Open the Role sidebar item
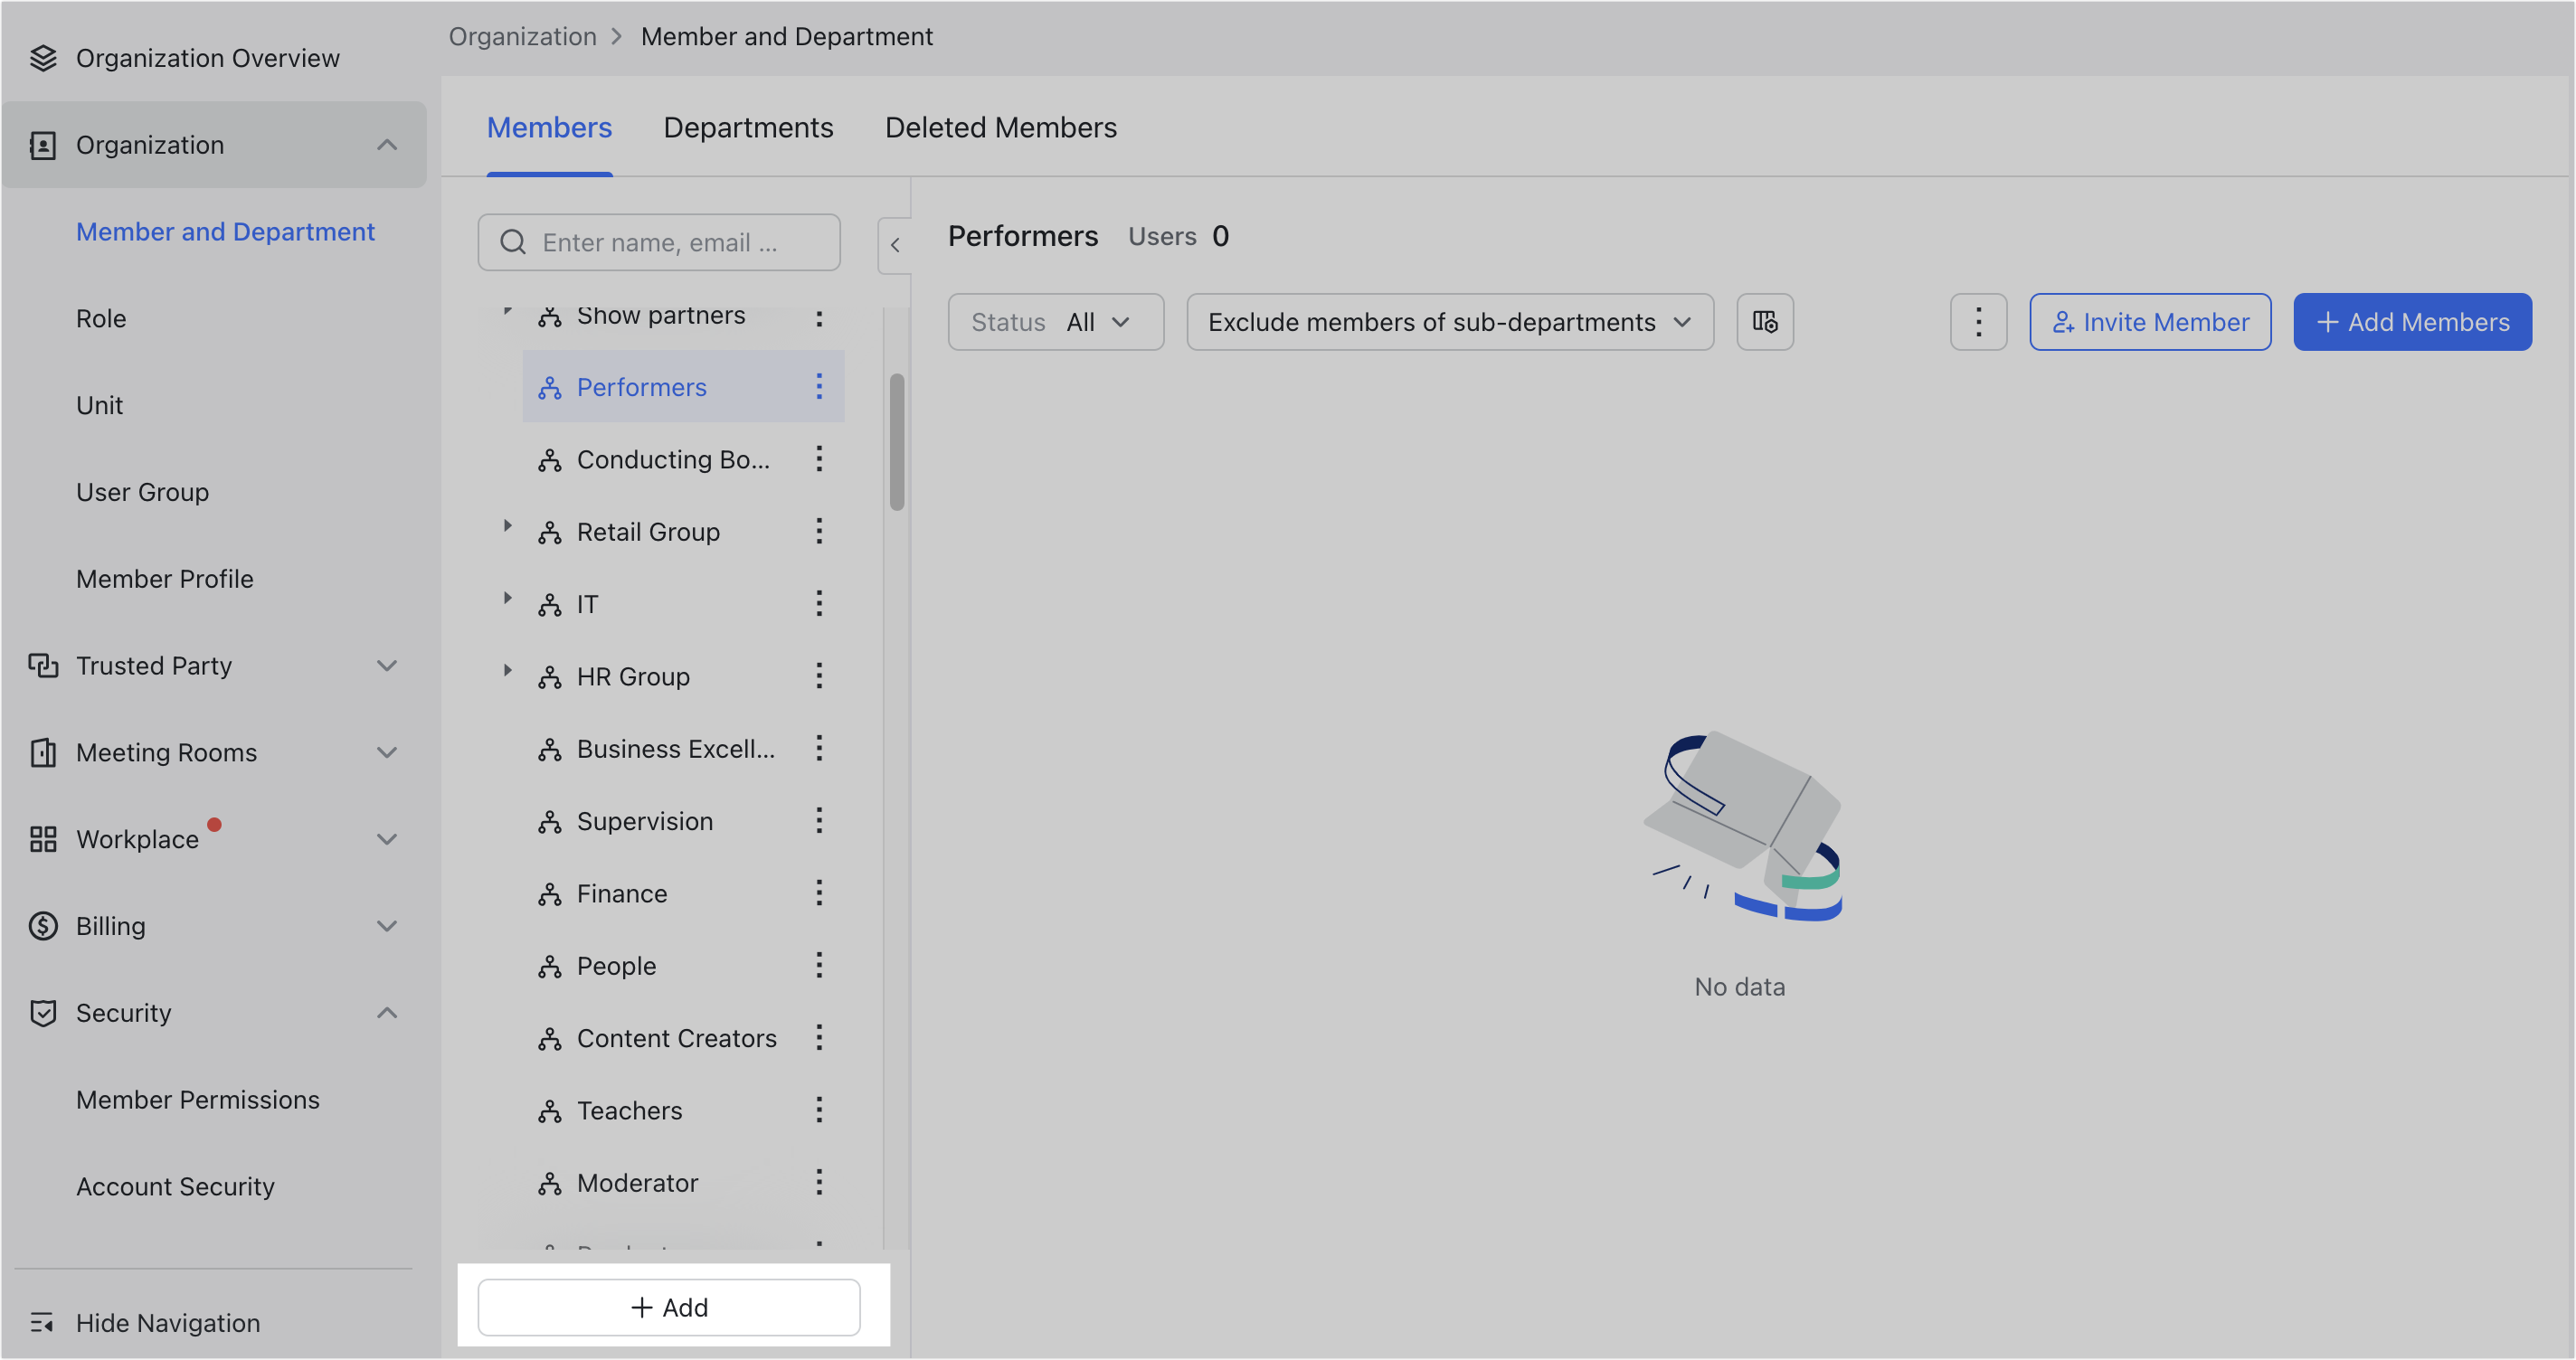 coord(101,319)
